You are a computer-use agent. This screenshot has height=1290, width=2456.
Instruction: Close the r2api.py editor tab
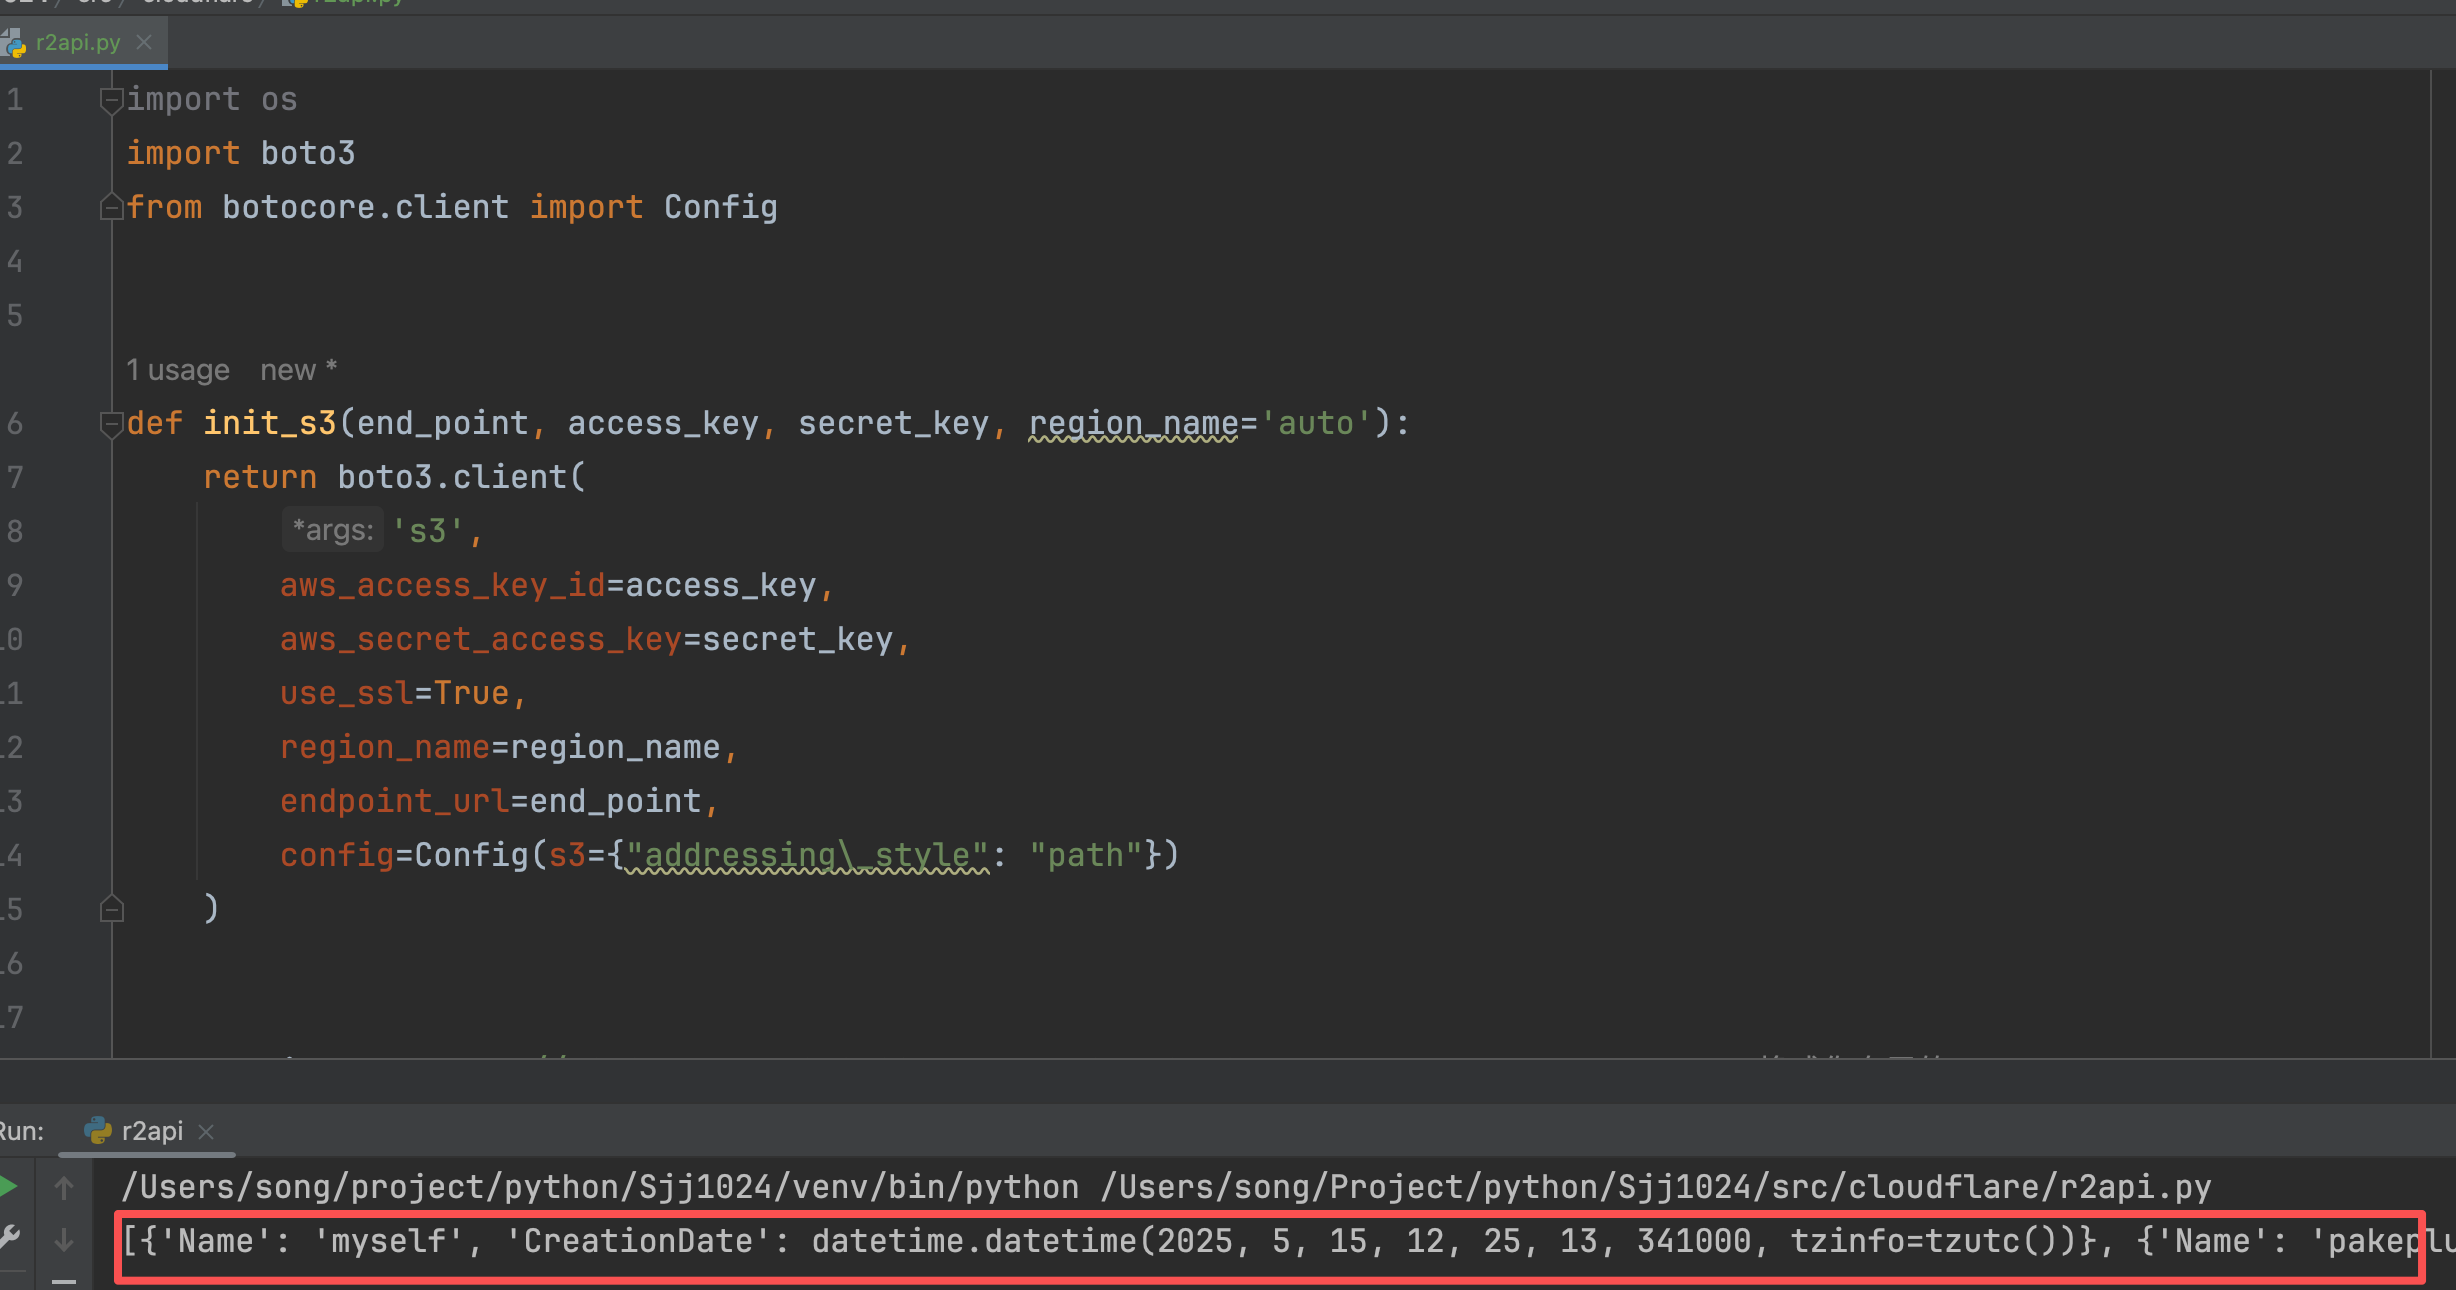[144, 43]
